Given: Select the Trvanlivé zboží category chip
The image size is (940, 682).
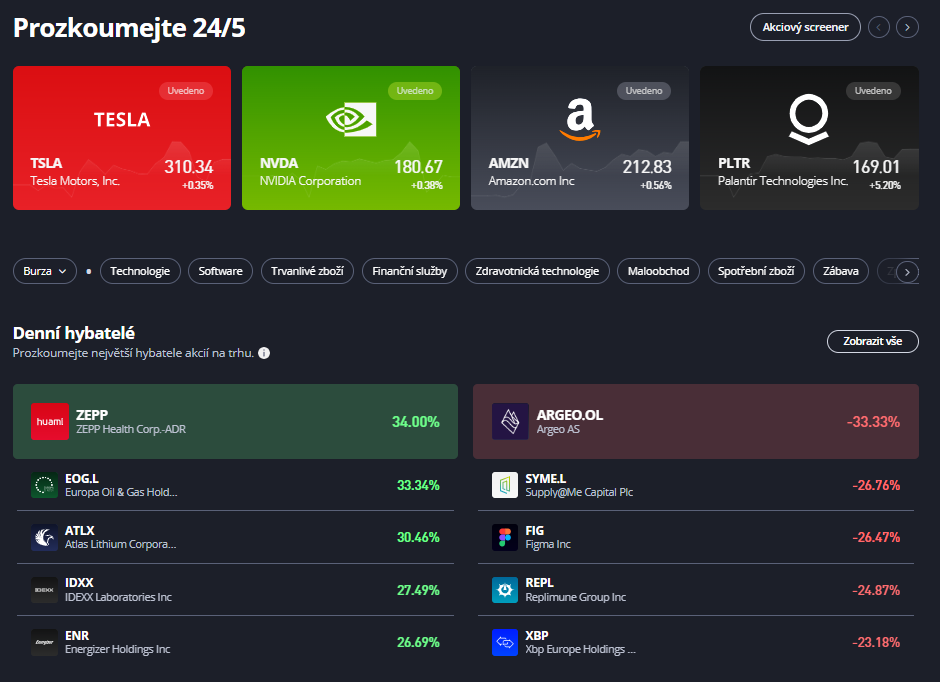Looking at the screenshot, I should click(307, 271).
